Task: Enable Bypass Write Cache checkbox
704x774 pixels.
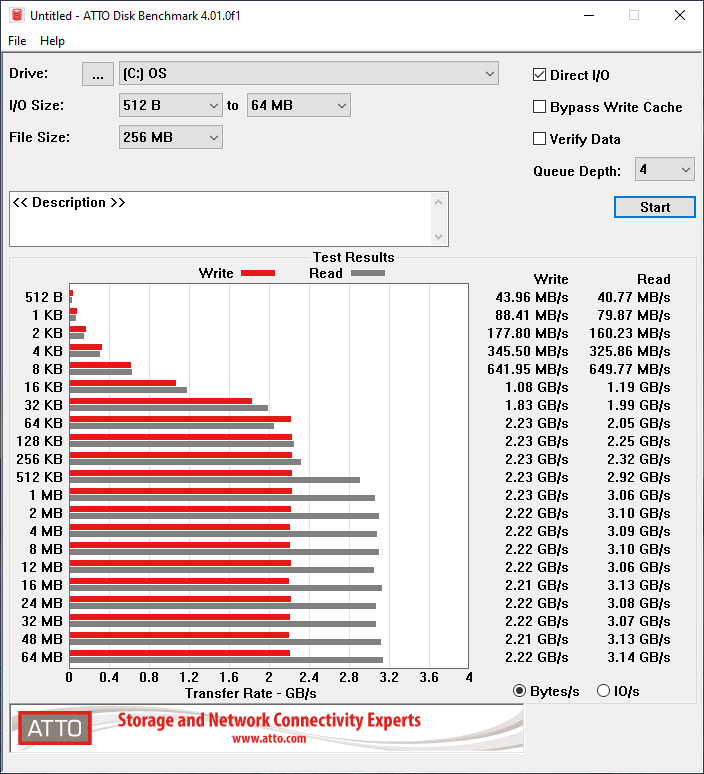Action: coord(539,107)
